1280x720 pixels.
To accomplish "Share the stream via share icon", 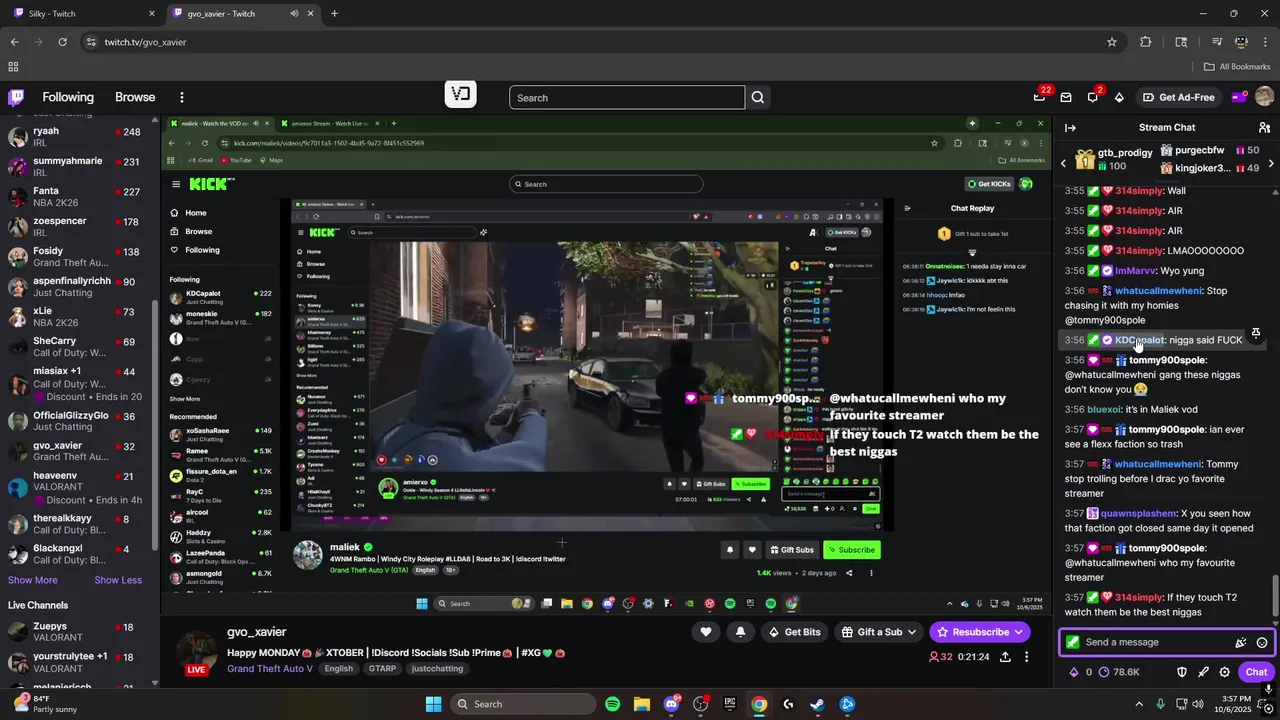I will (x=1005, y=657).
